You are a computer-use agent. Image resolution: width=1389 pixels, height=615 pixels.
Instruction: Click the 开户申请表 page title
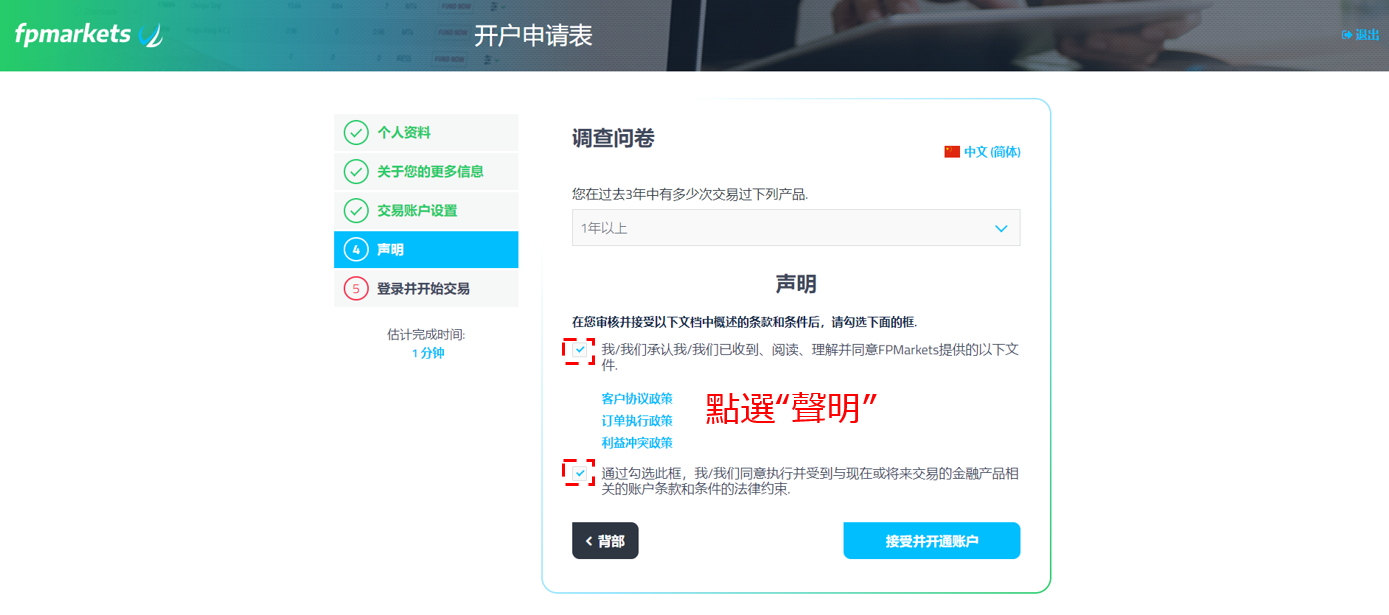pos(533,36)
